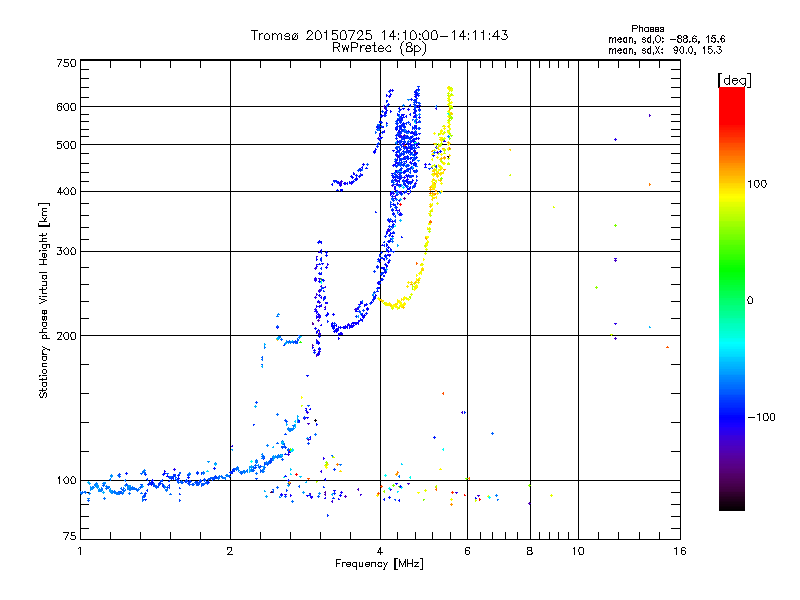This screenshot has width=800, height=600.
Task: Click the y-axis tick label '200'
Action: click(x=66, y=336)
